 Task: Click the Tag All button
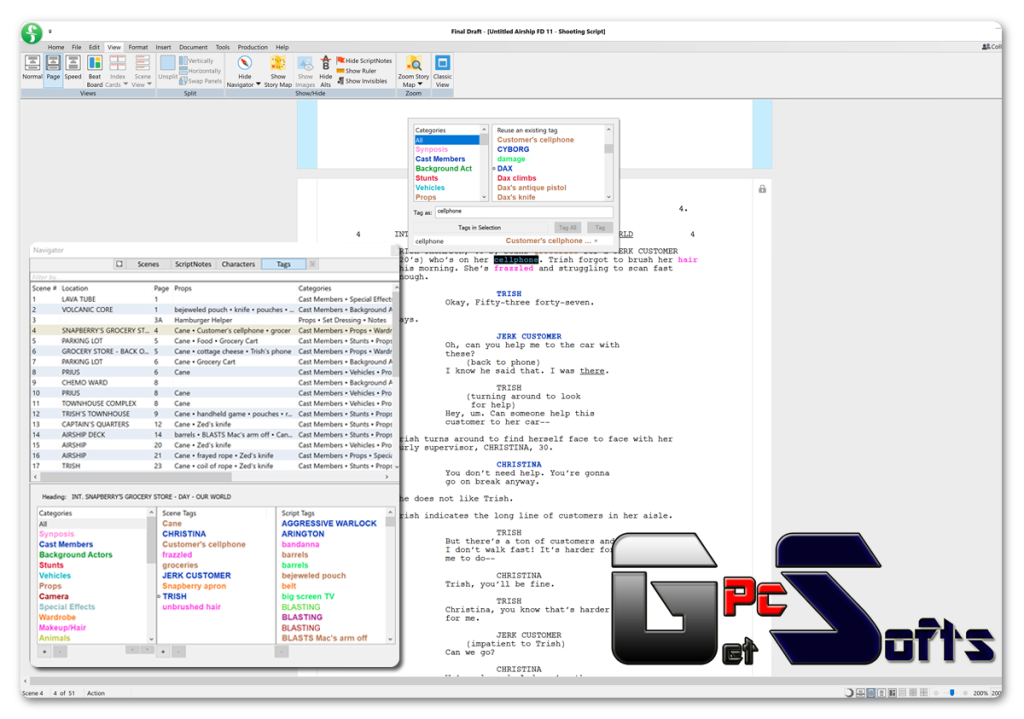coord(568,228)
